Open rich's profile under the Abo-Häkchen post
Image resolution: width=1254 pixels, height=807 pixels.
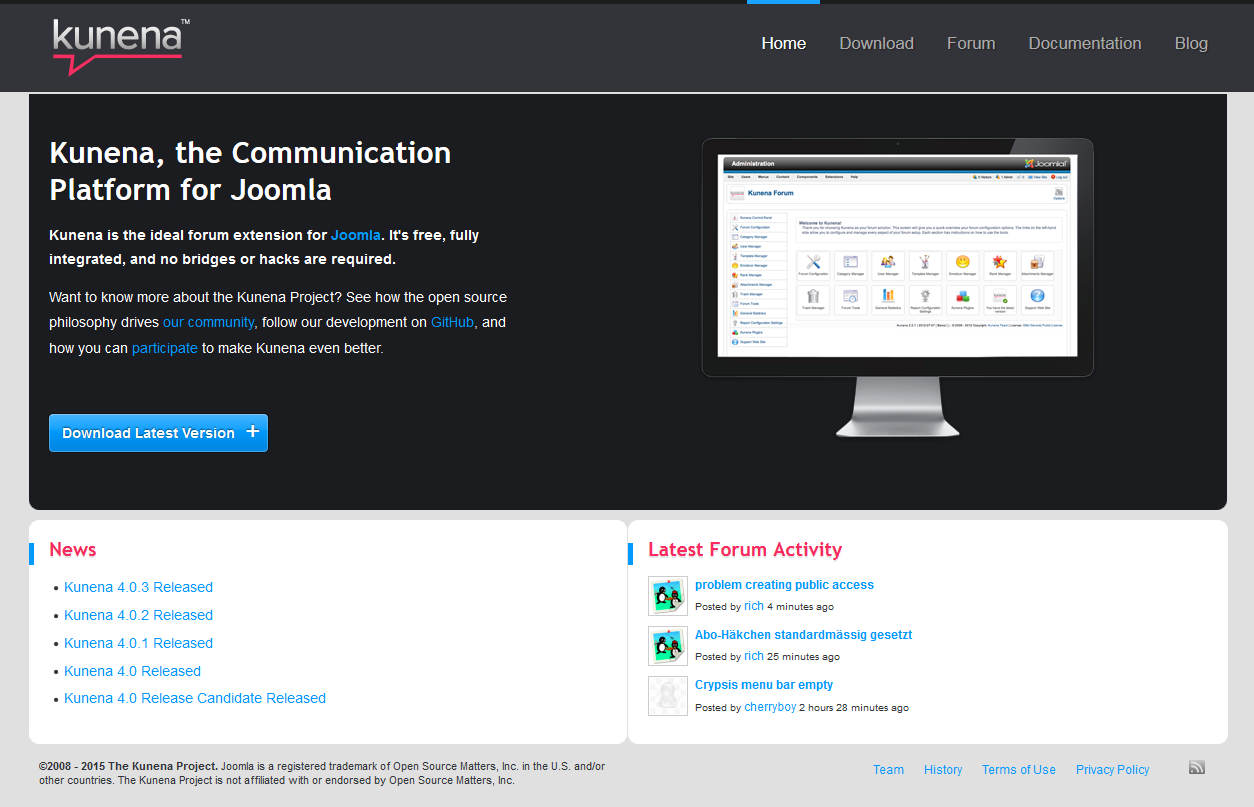pyautogui.click(x=754, y=656)
